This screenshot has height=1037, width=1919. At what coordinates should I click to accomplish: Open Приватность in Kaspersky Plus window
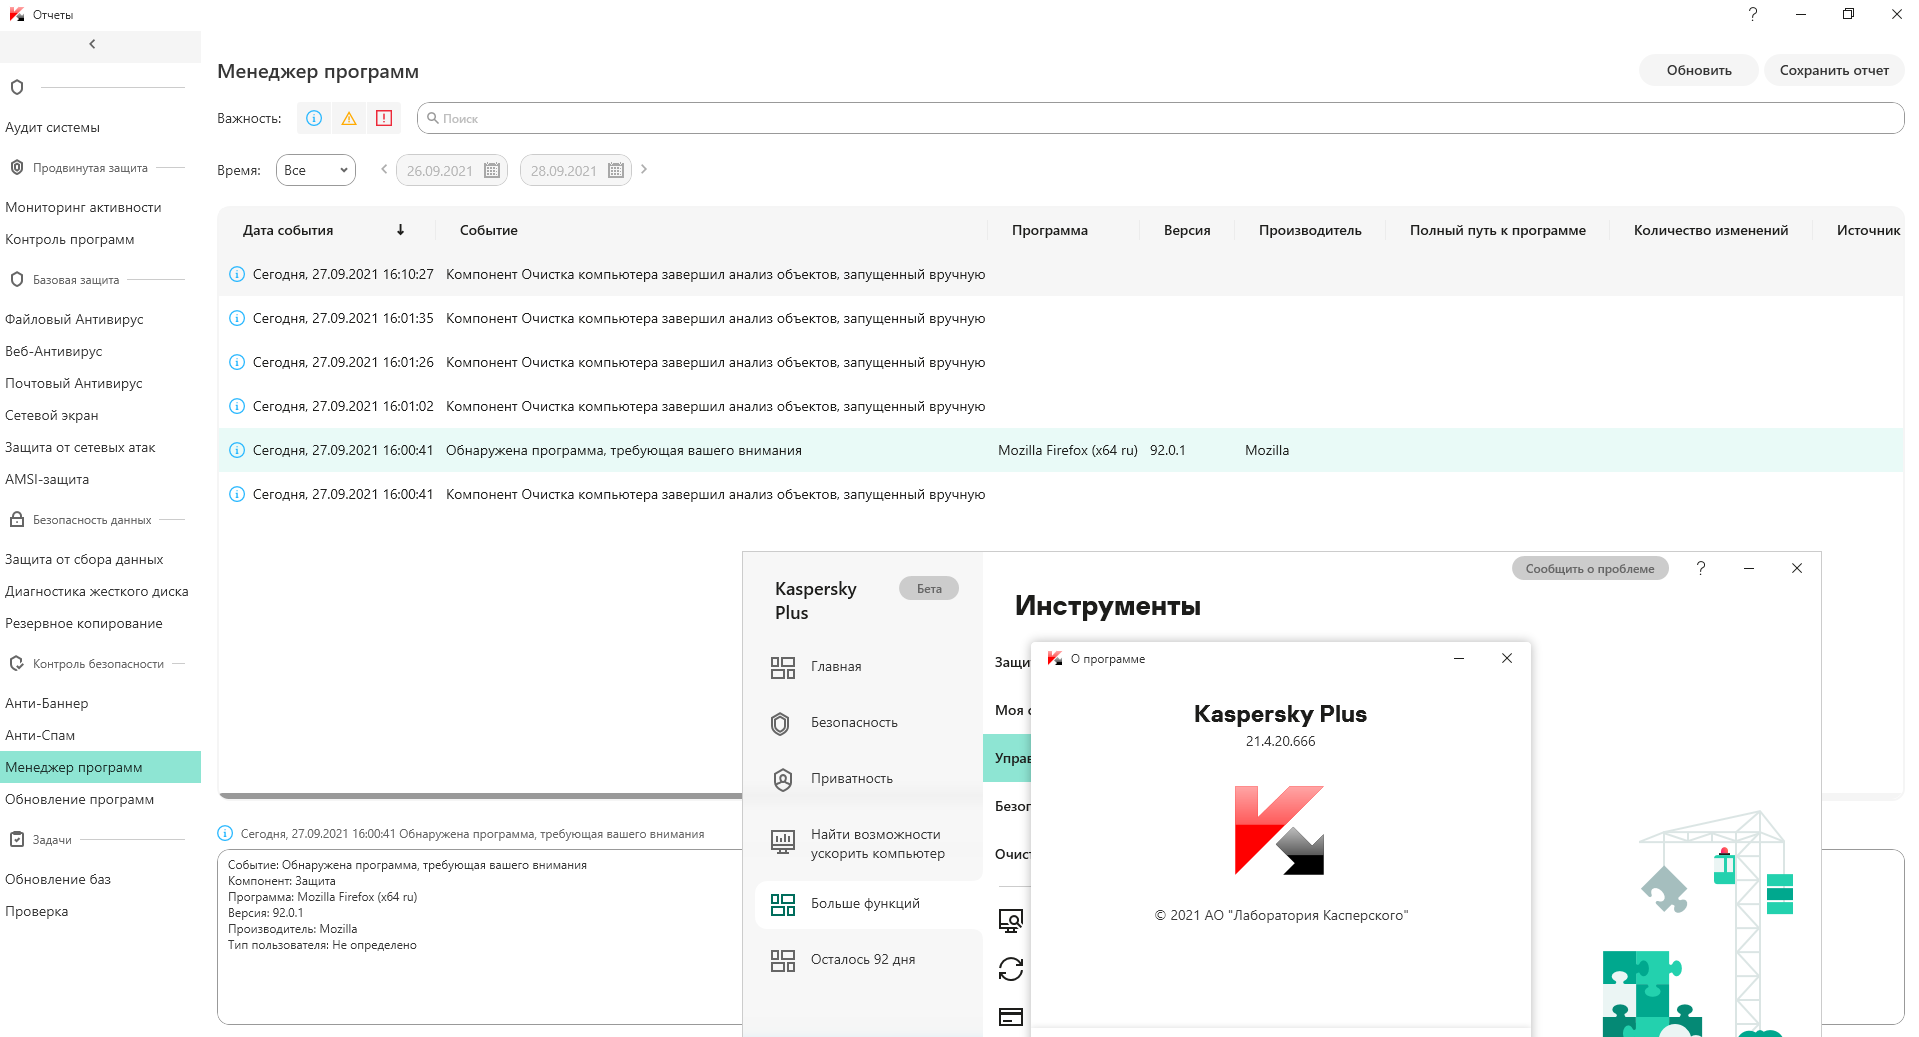tap(852, 778)
